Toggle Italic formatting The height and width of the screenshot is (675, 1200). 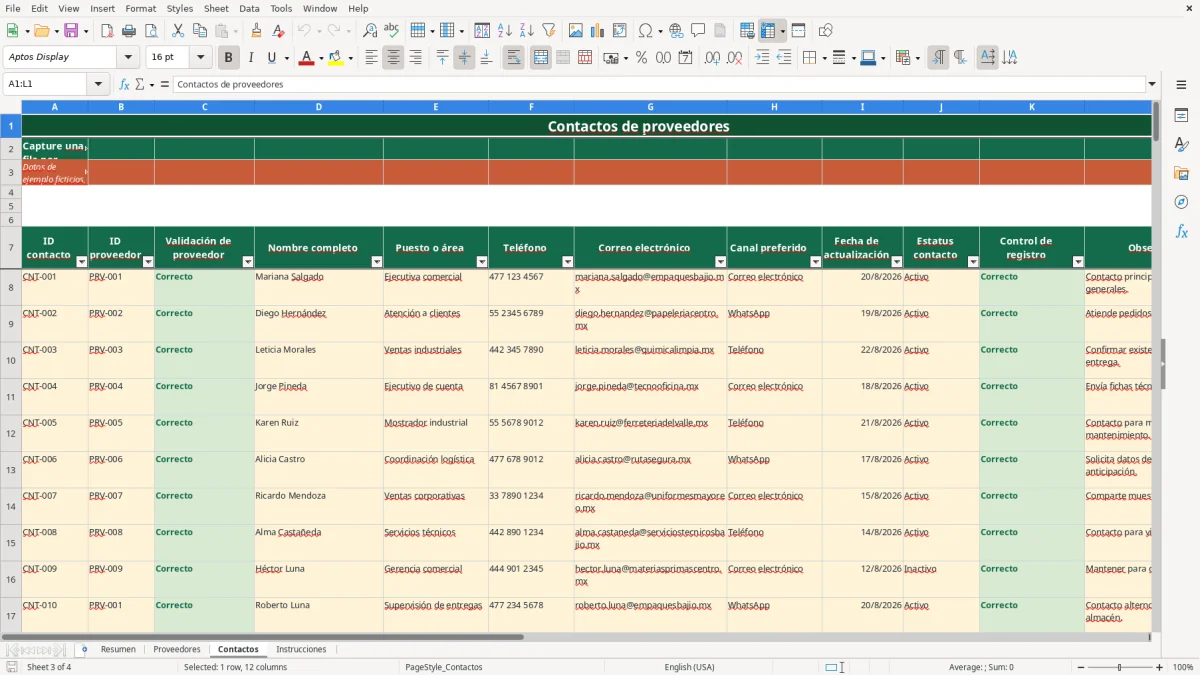point(250,58)
